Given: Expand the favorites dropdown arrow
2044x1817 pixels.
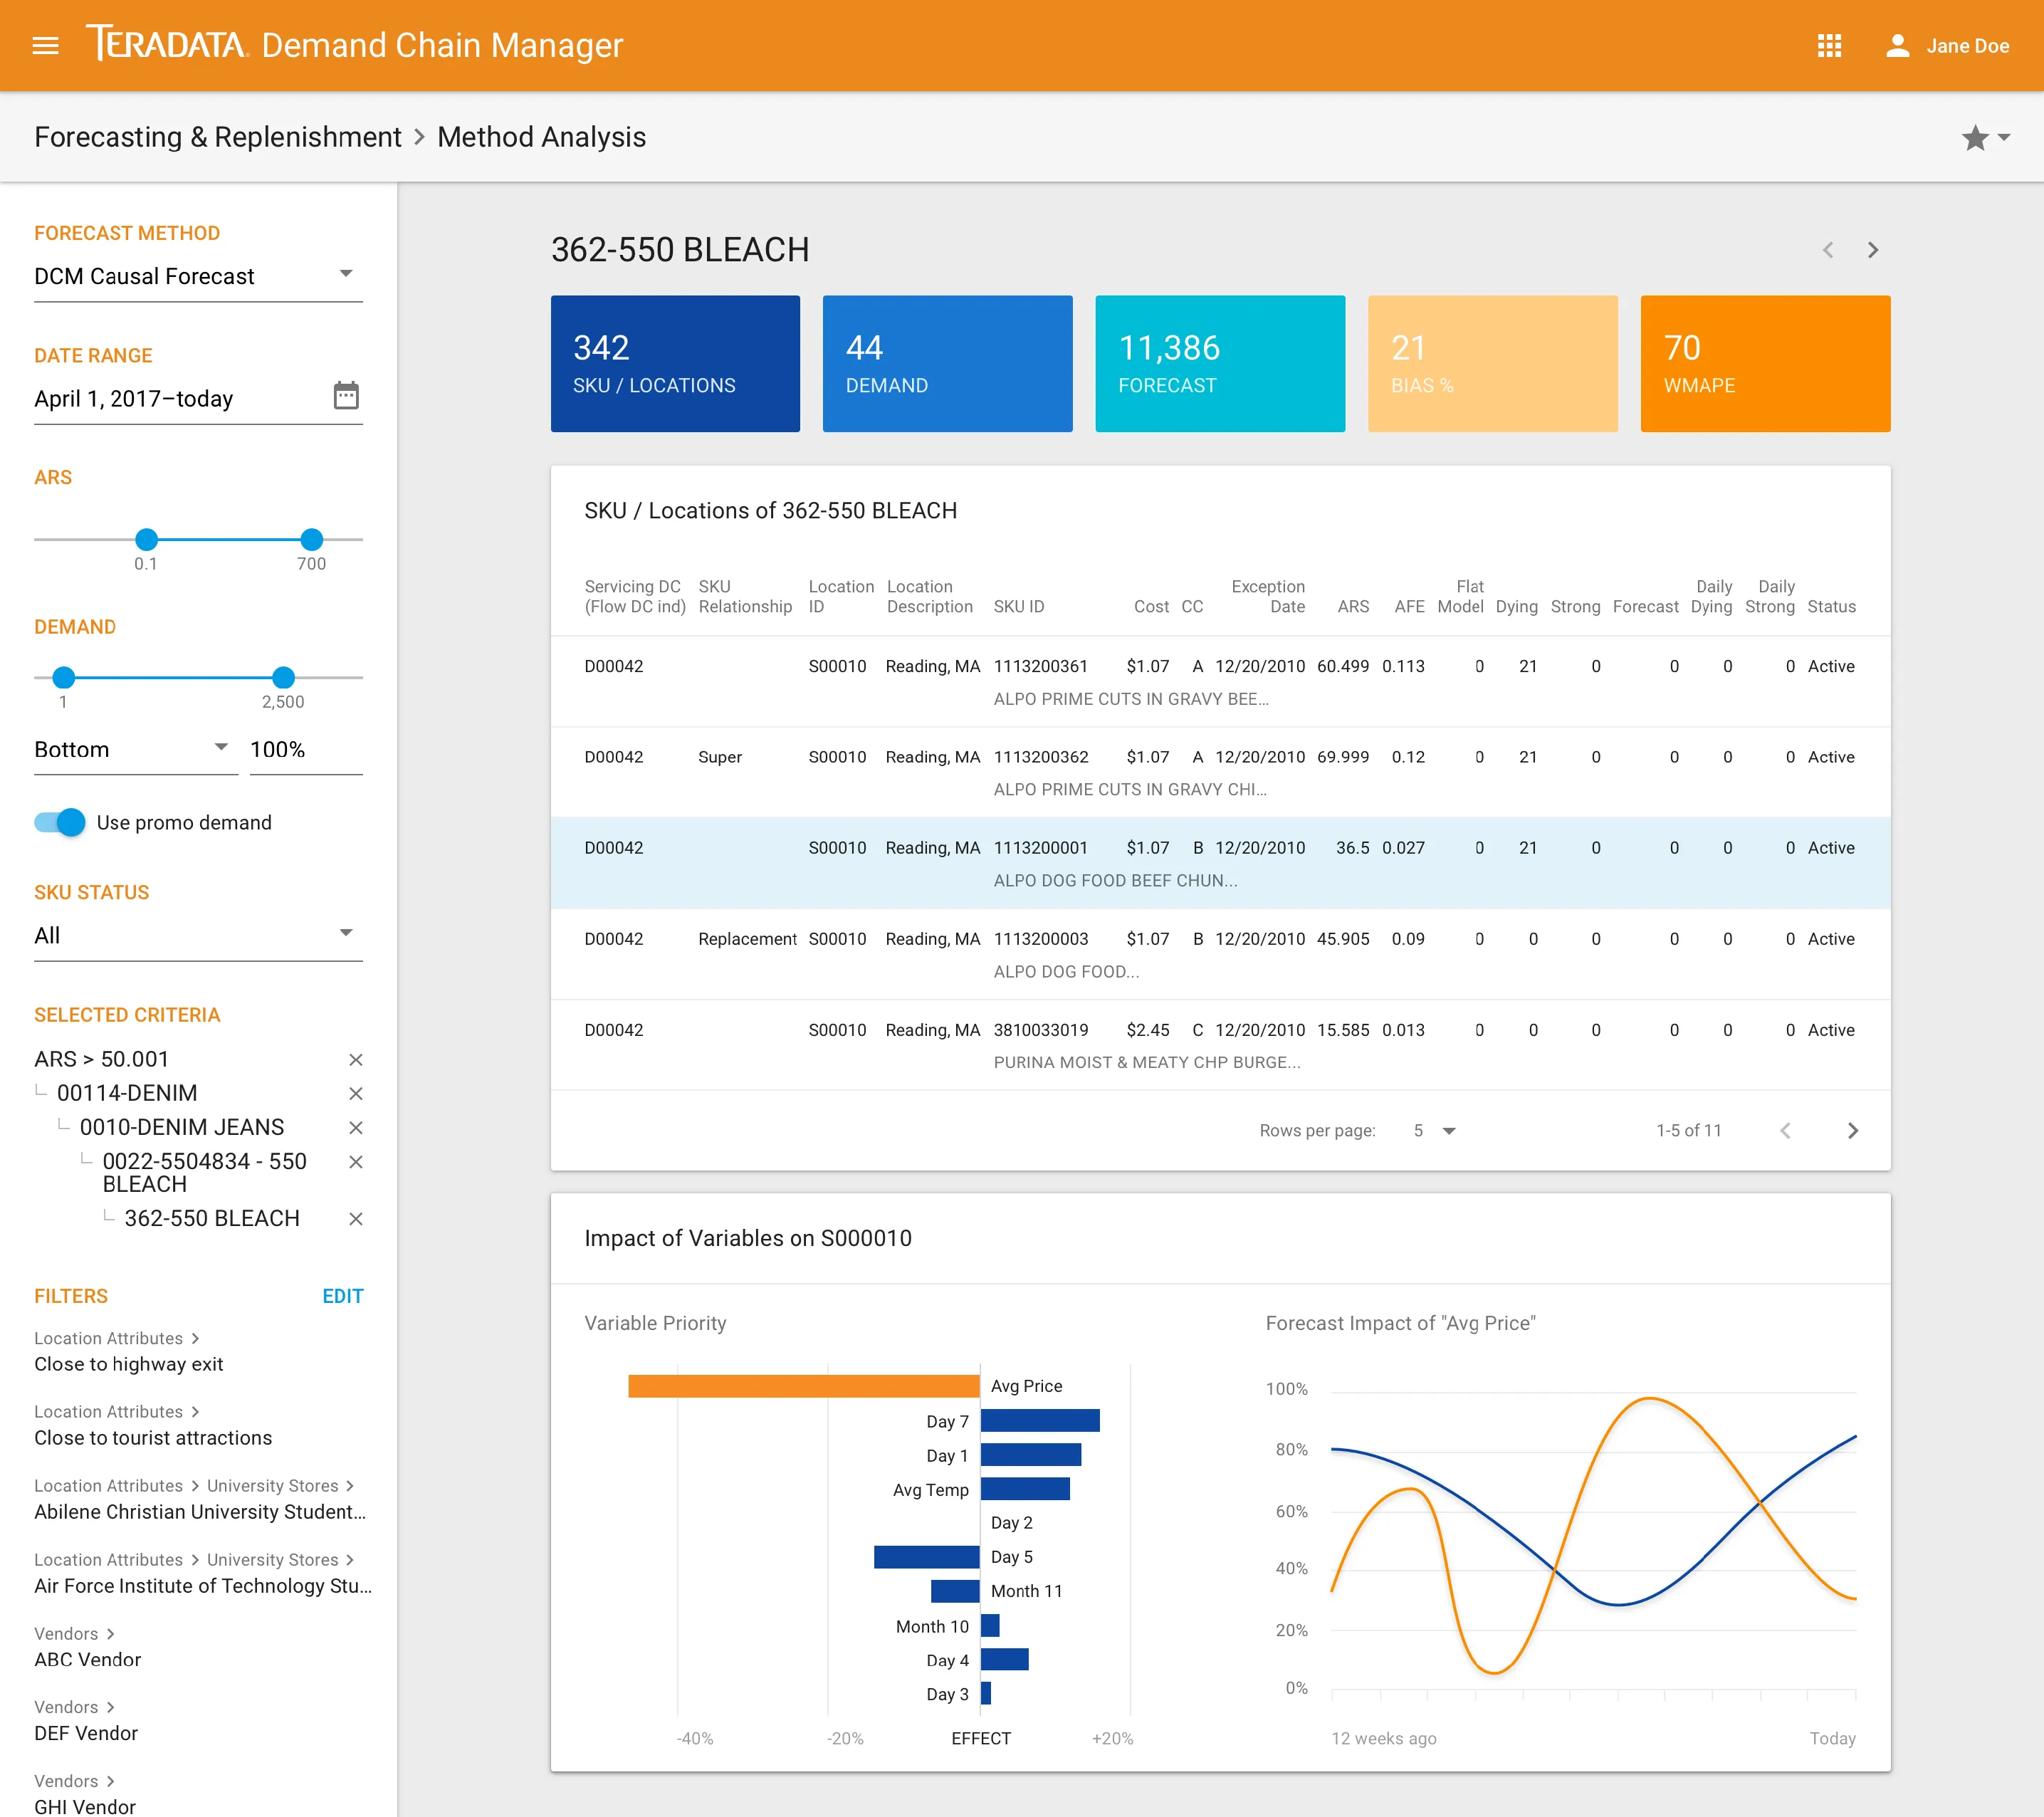Looking at the screenshot, I should point(2004,138).
